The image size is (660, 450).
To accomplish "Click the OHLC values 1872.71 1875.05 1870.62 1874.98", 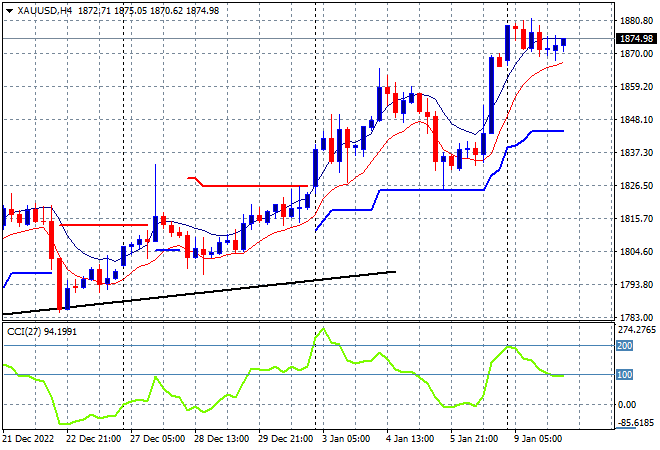I will point(149,11).
